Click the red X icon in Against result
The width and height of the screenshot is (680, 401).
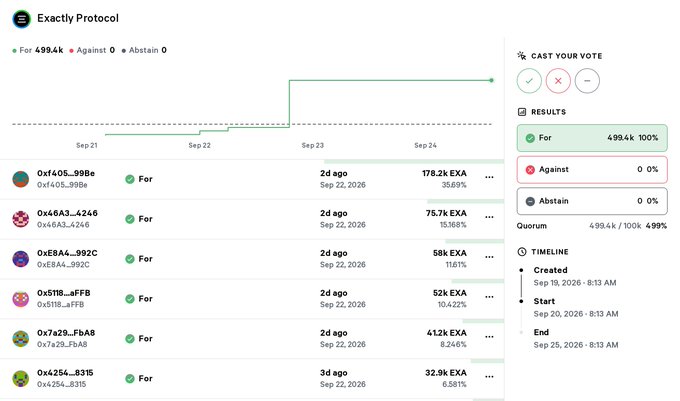coord(530,170)
